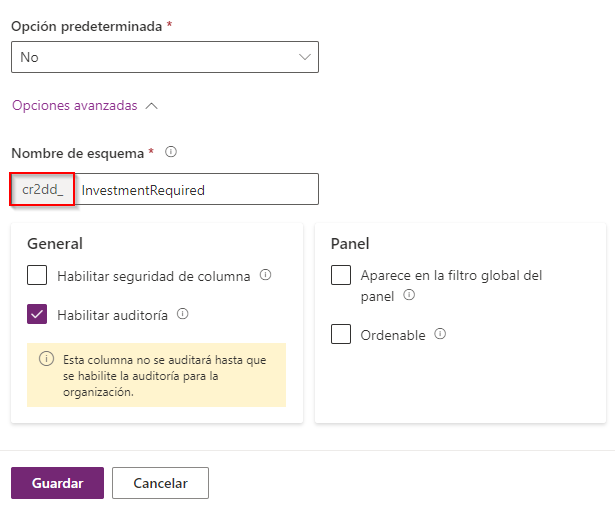Click info icon beside Habilitar seguridad de columna

[265, 275]
